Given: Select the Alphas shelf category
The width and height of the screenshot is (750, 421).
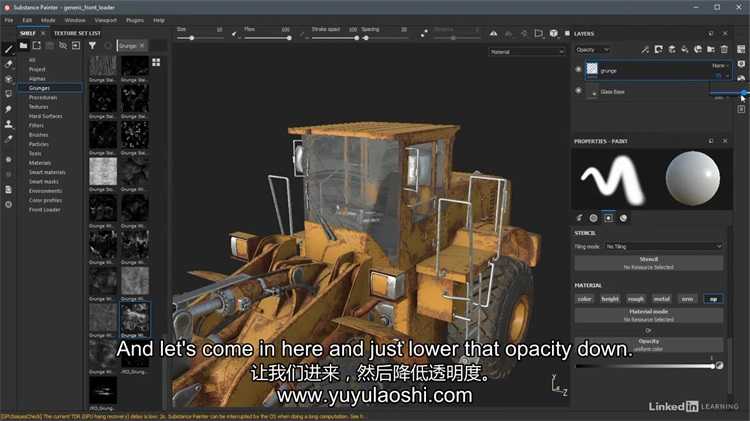Looking at the screenshot, I should (37, 78).
